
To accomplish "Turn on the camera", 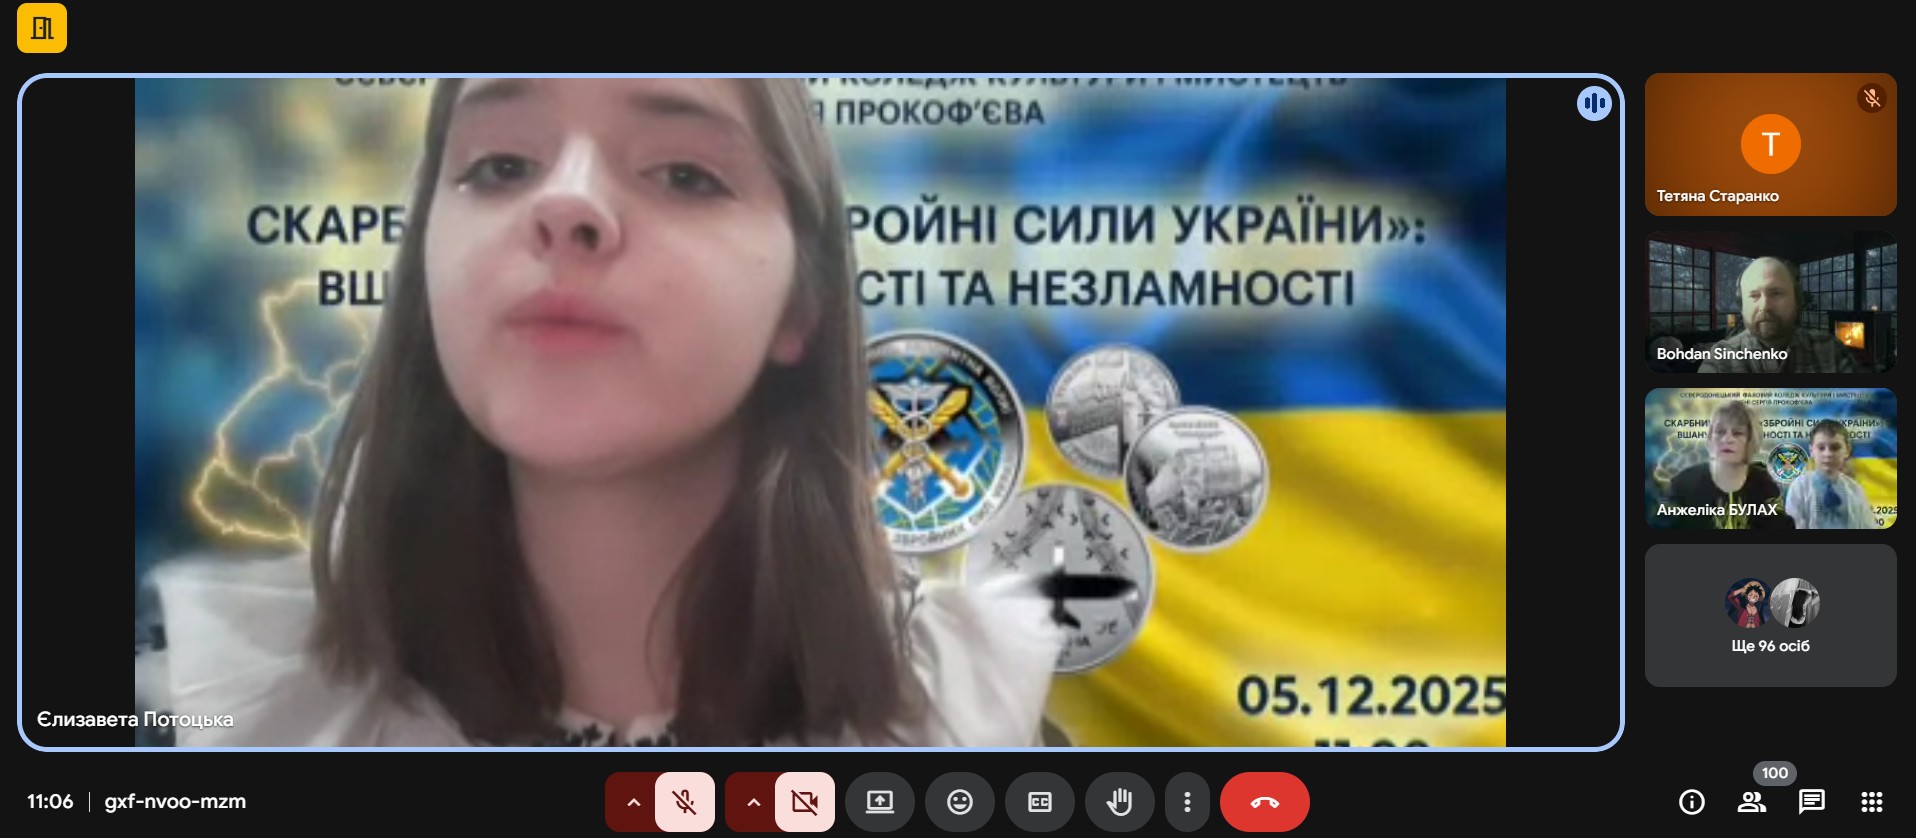I will pos(805,802).
